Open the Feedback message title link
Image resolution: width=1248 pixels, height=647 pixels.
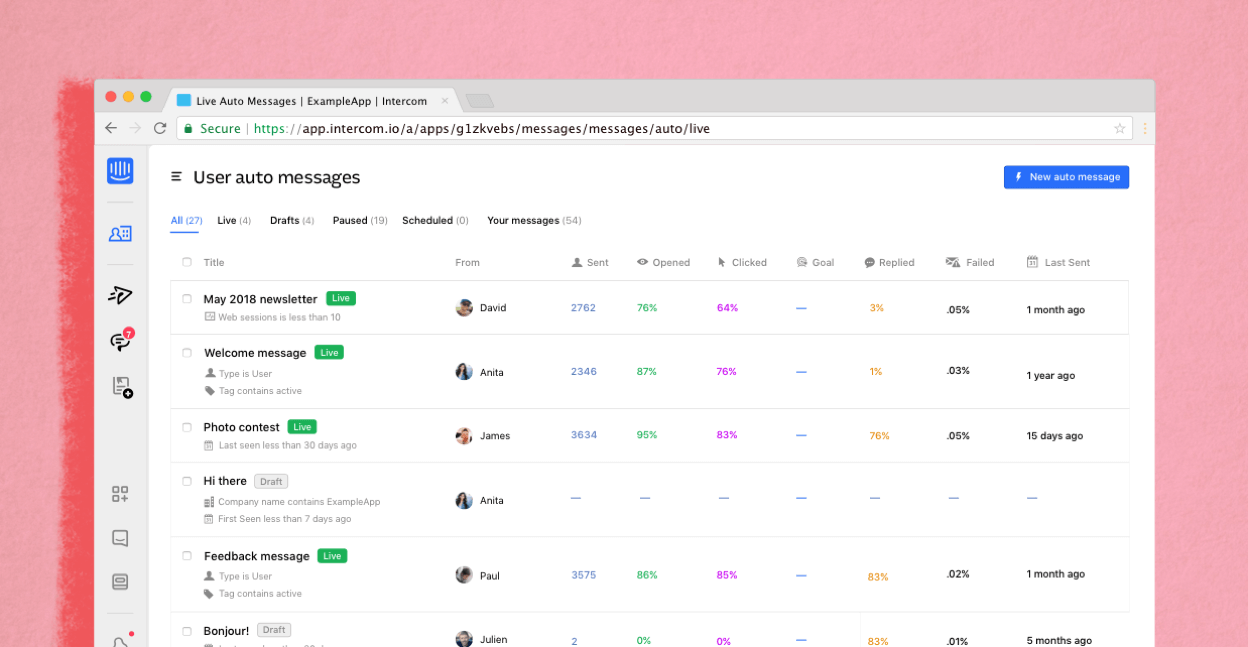pos(256,556)
